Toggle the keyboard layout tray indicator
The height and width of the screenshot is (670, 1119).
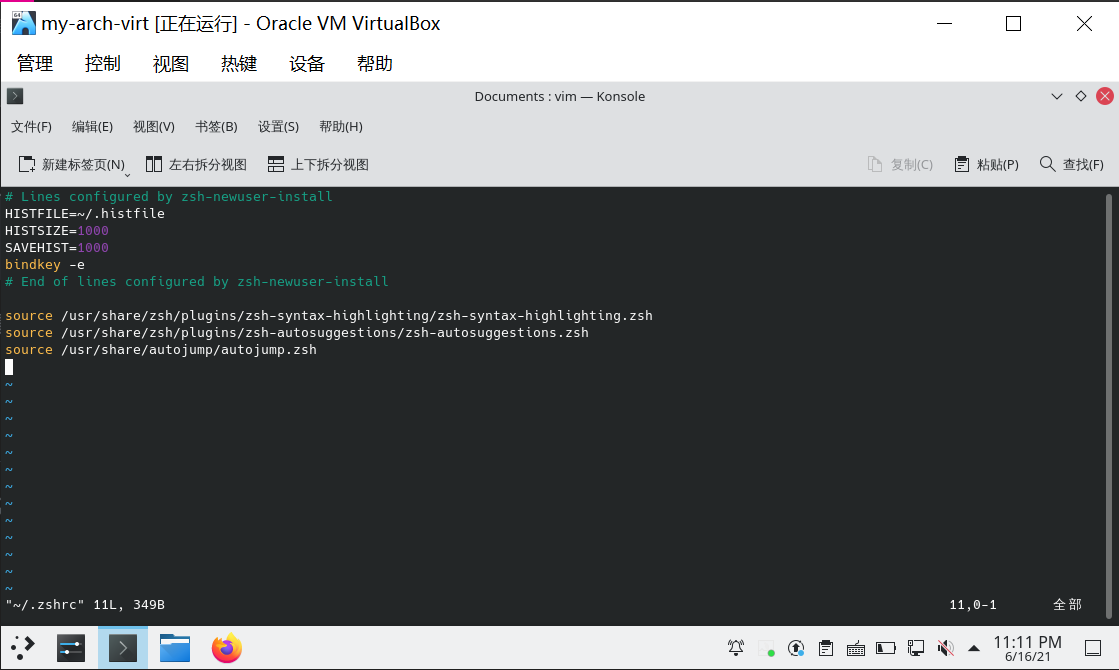[x=855, y=648]
